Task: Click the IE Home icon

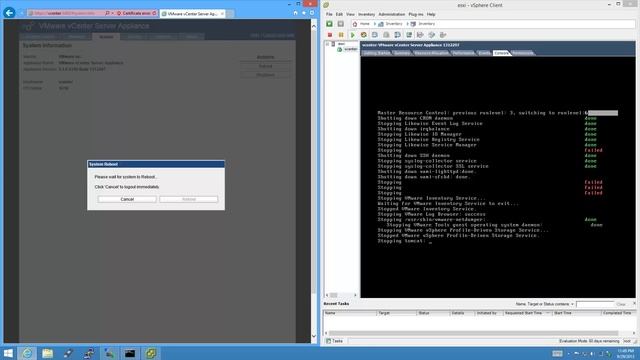Action: (296, 13)
